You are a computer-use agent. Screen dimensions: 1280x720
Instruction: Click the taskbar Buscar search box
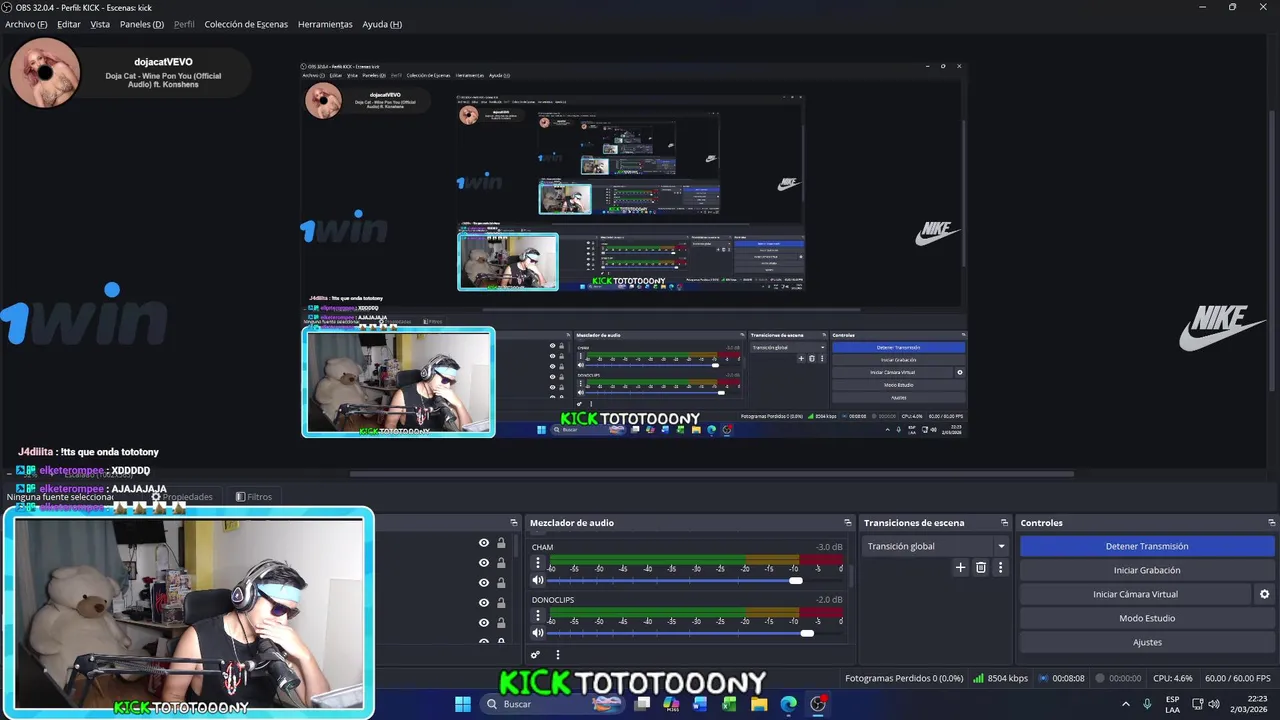point(554,704)
